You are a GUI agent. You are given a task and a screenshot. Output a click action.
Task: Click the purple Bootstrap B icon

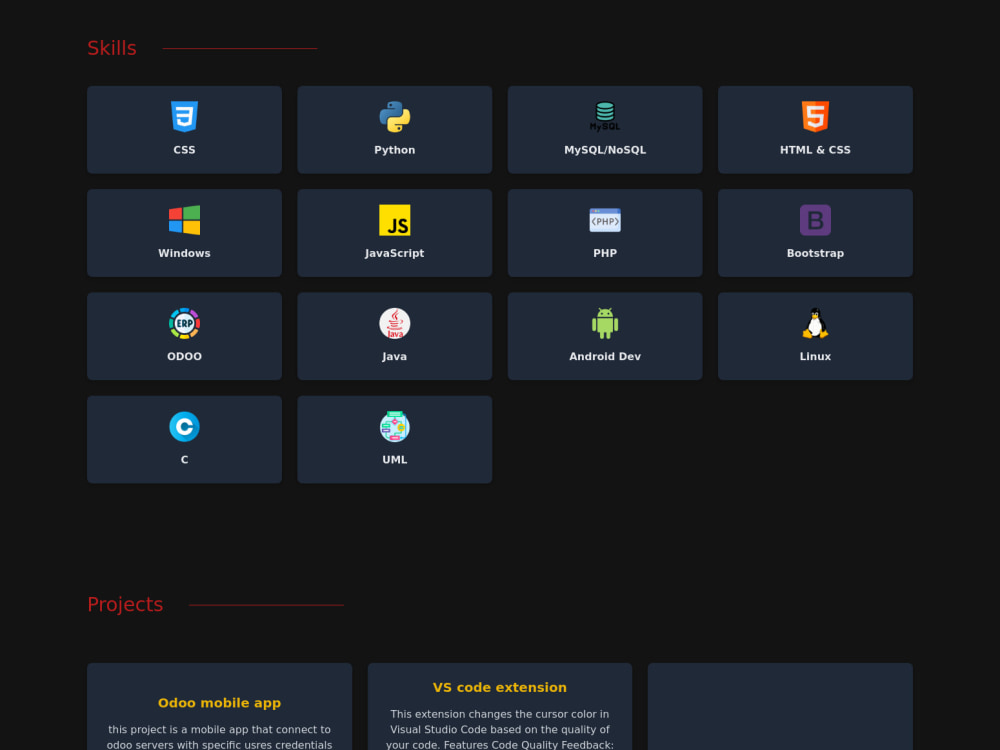pos(815,220)
